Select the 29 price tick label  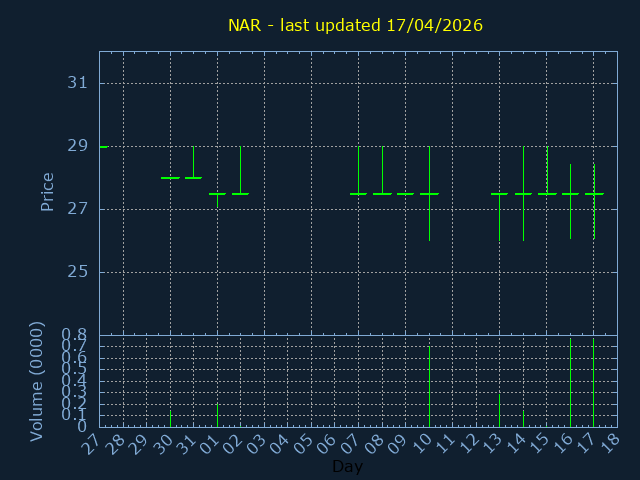(77, 146)
